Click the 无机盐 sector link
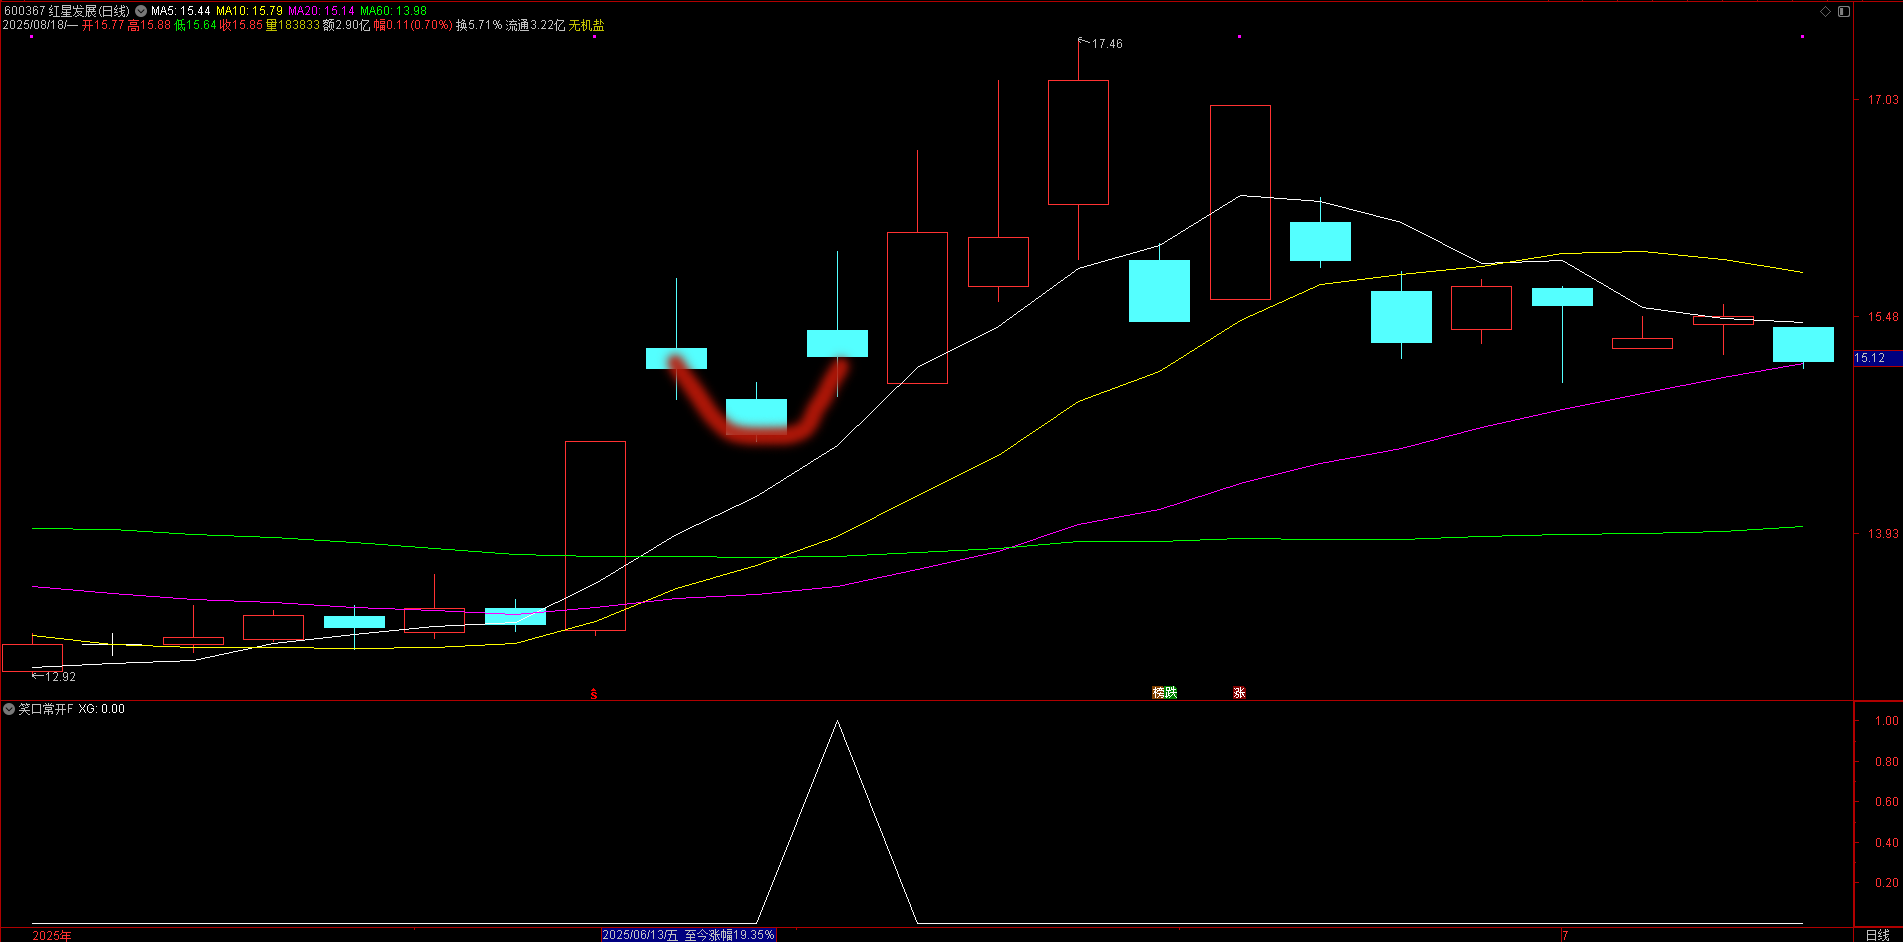The height and width of the screenshot is (942, 1903). 587,25
